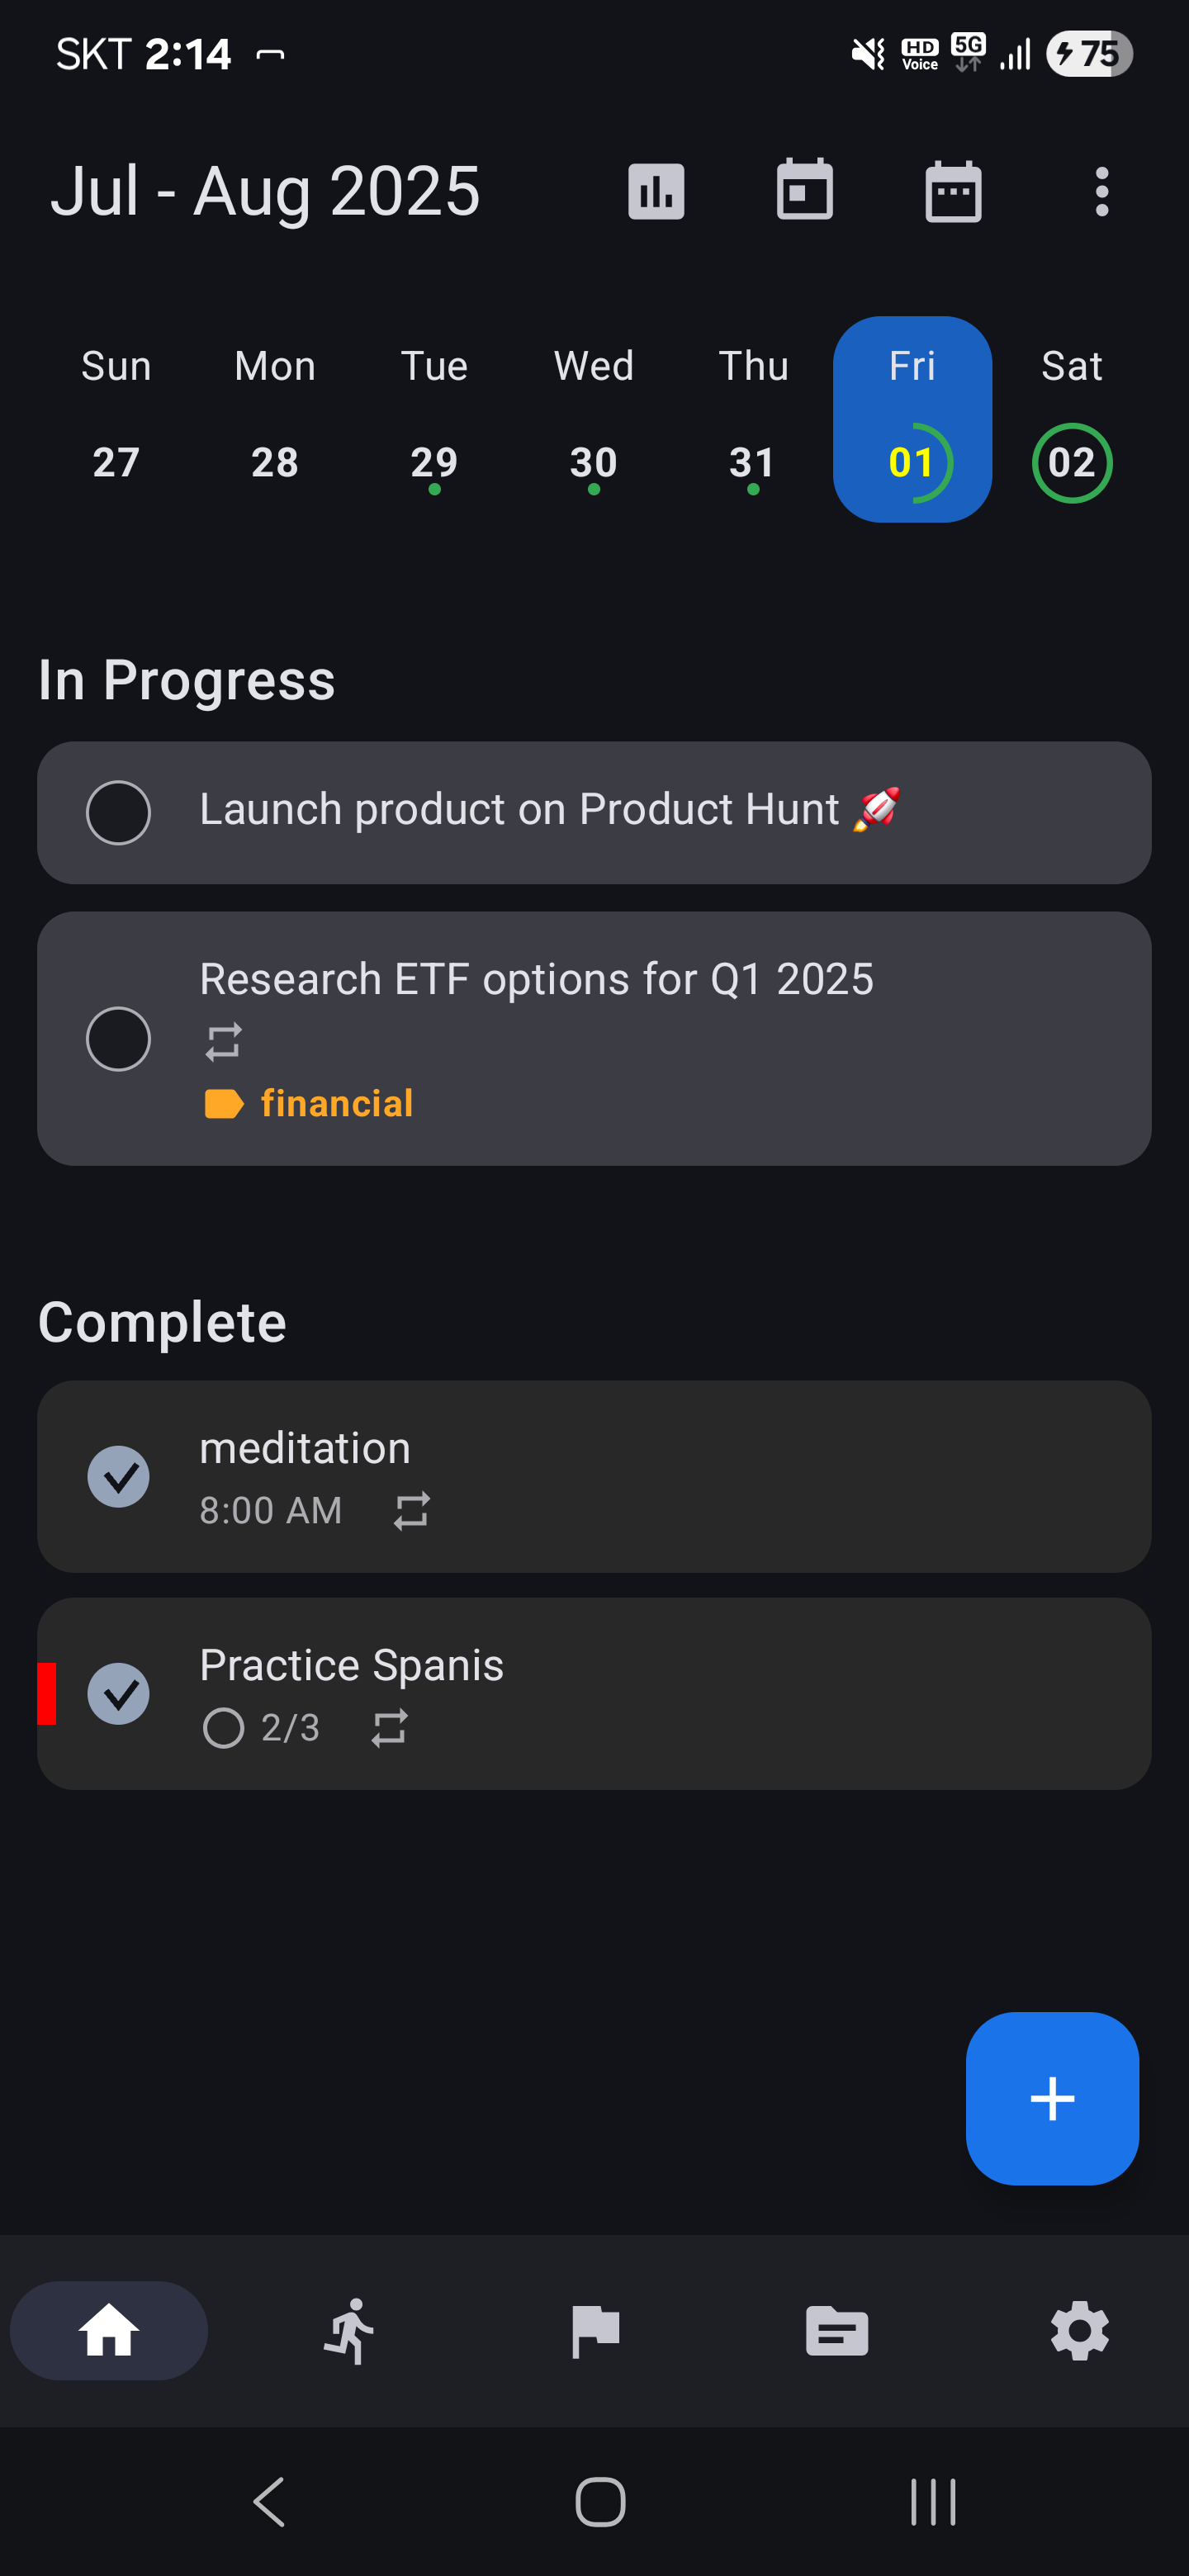Open the statistics bar chart icon

(x=656, y=191)
